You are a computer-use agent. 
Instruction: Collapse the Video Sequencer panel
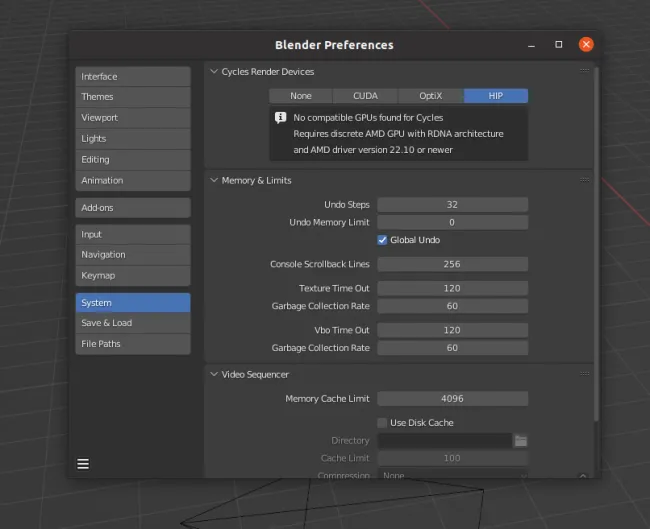tap(214, 374)
